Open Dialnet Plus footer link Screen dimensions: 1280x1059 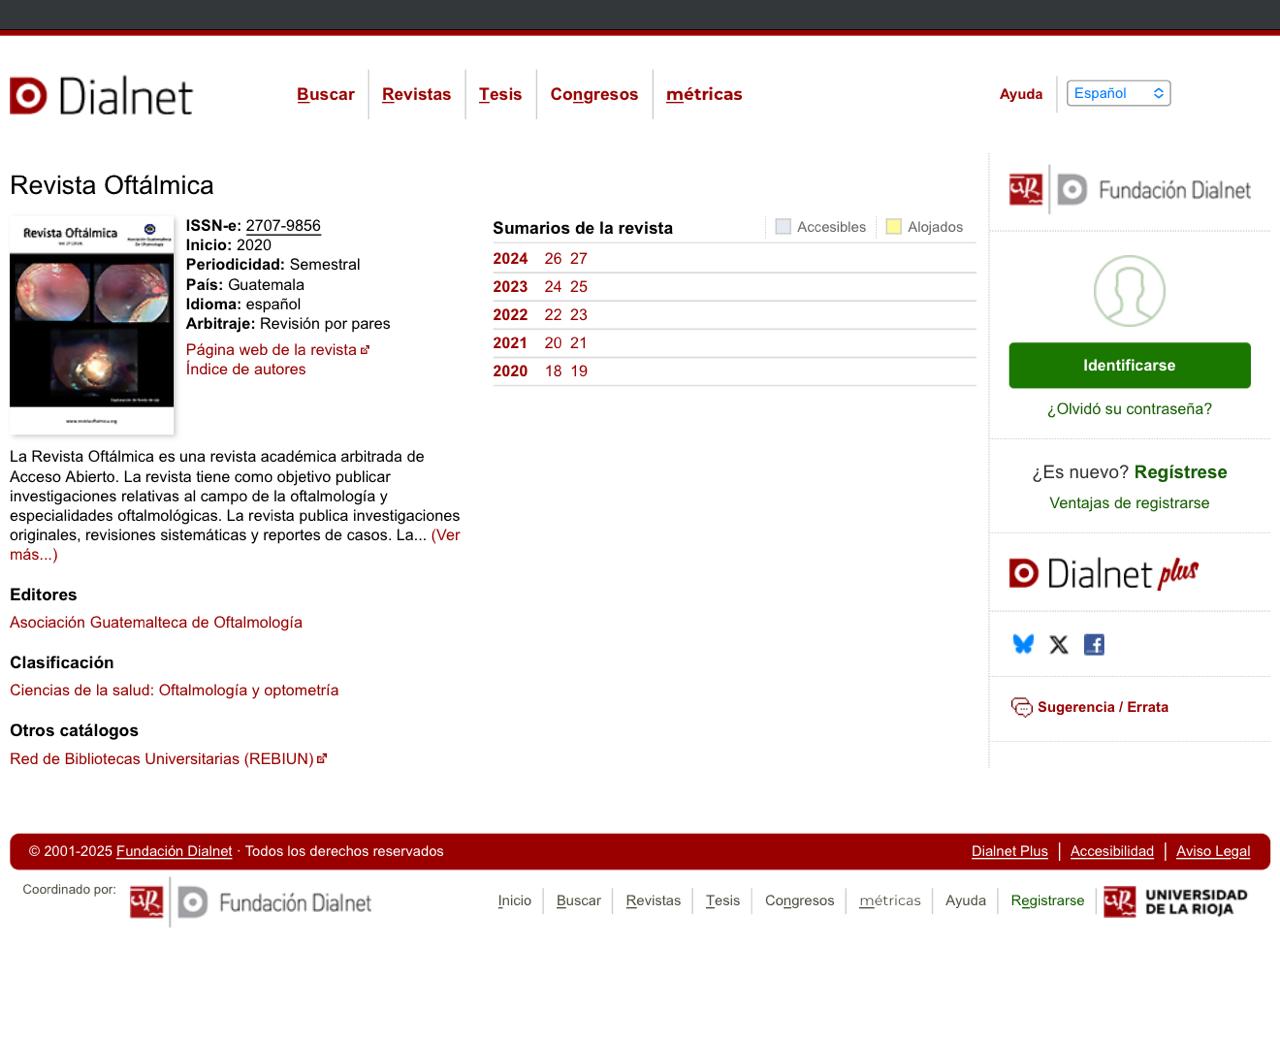[x=1010, y=852]
